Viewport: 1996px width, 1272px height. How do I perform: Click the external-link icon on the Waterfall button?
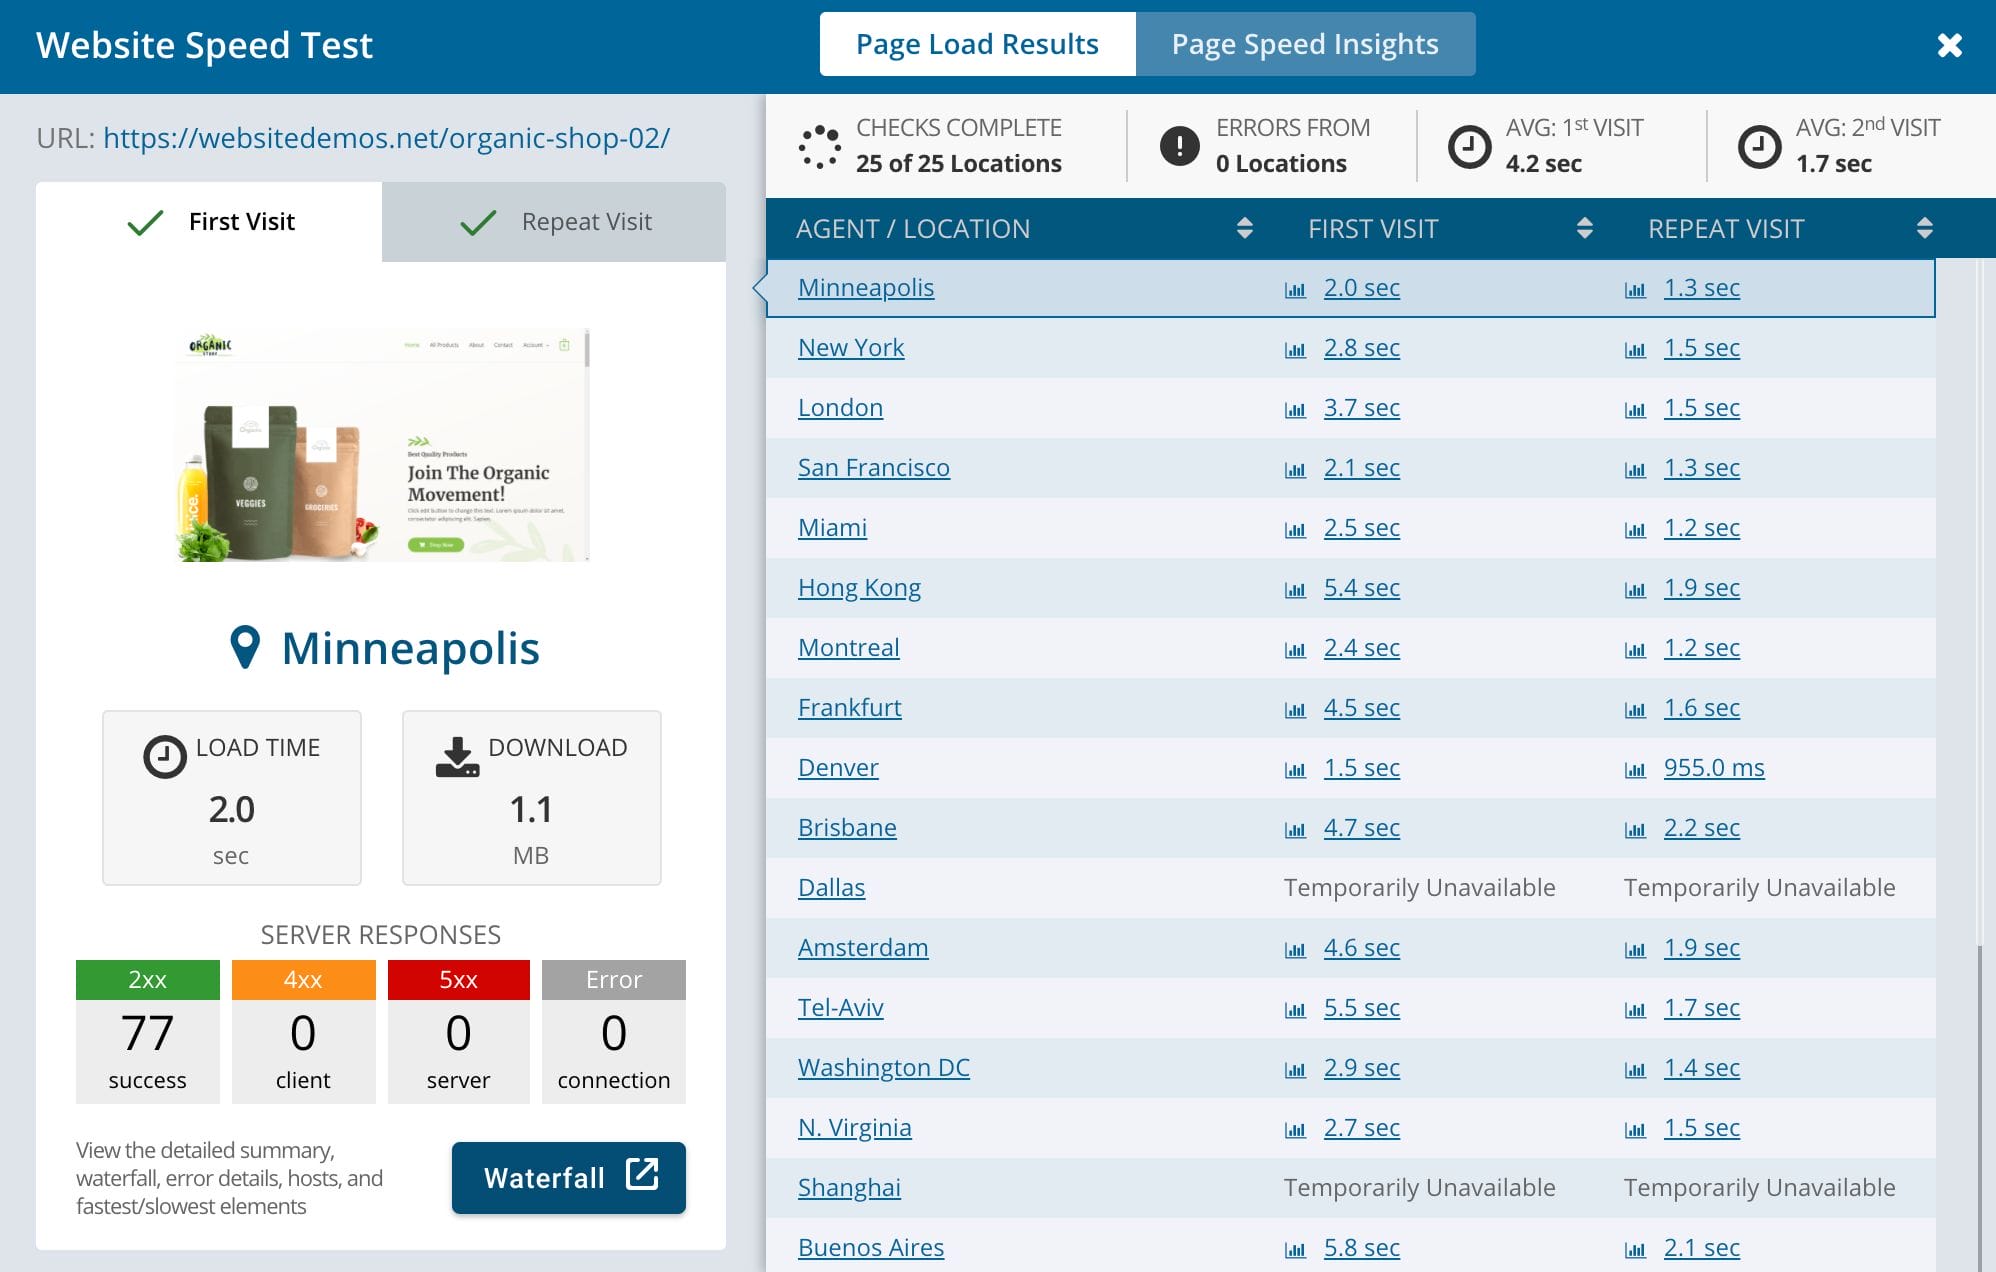(x=642, y=1174)
